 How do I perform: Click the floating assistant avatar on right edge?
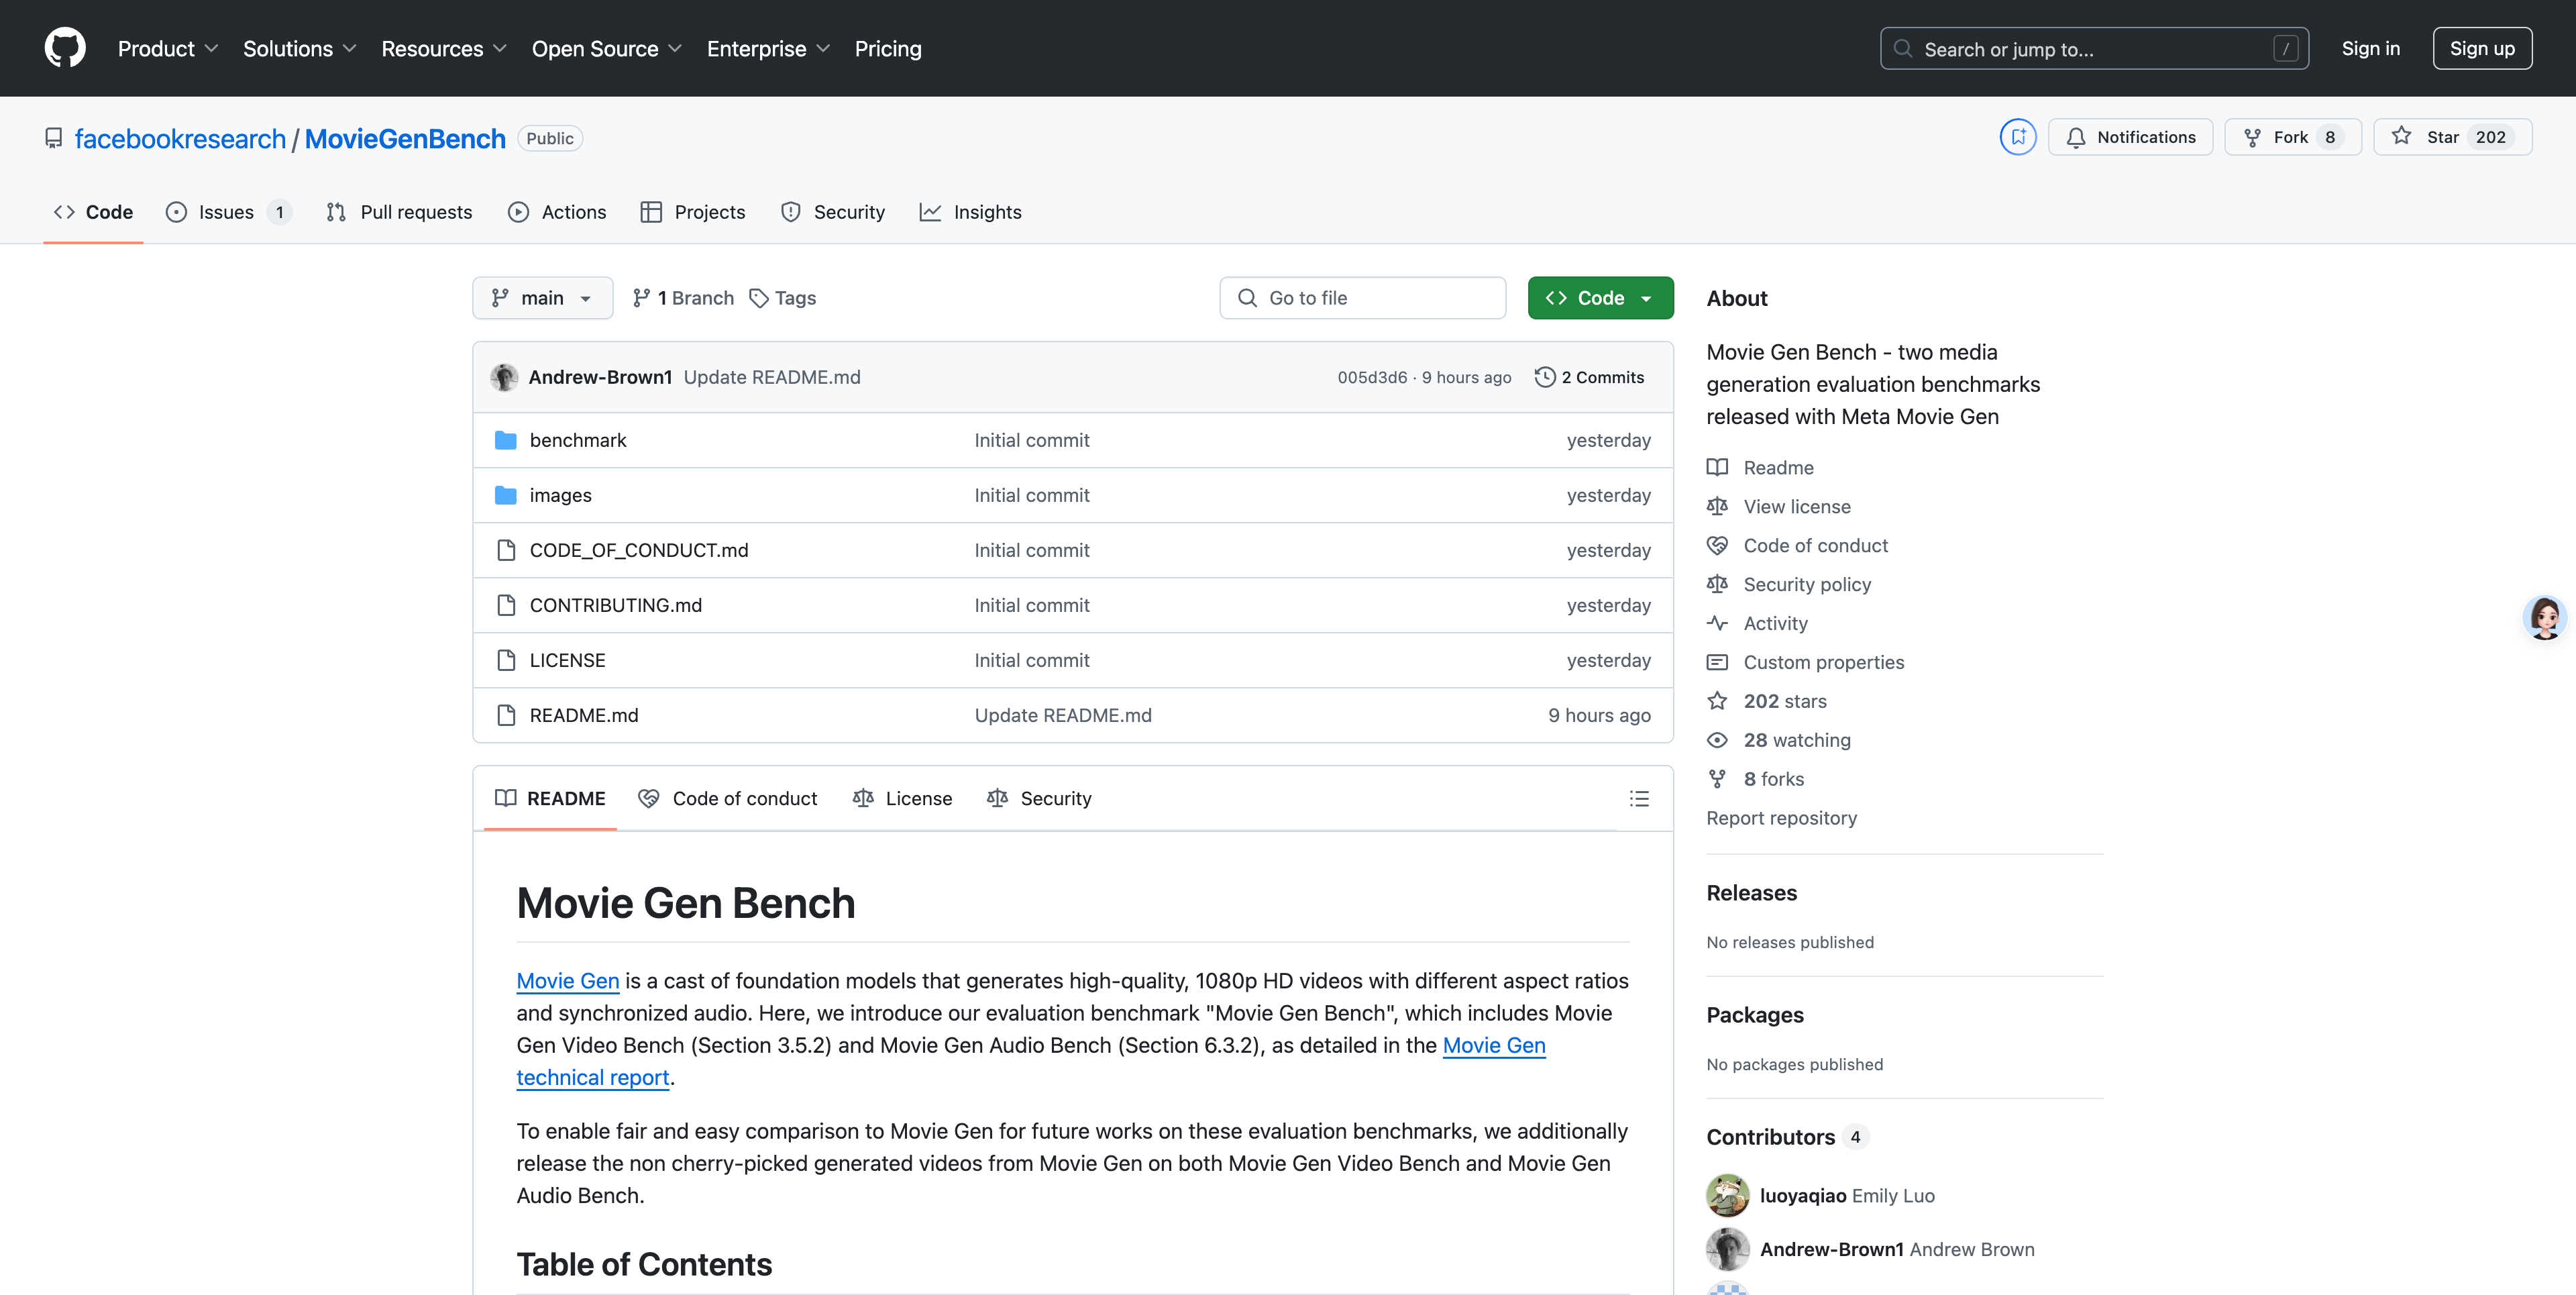click(2544, 618)
